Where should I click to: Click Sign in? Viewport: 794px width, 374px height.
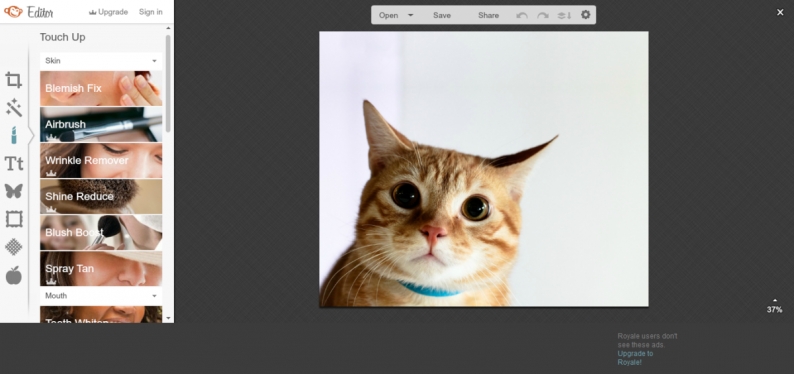[151, 12]
